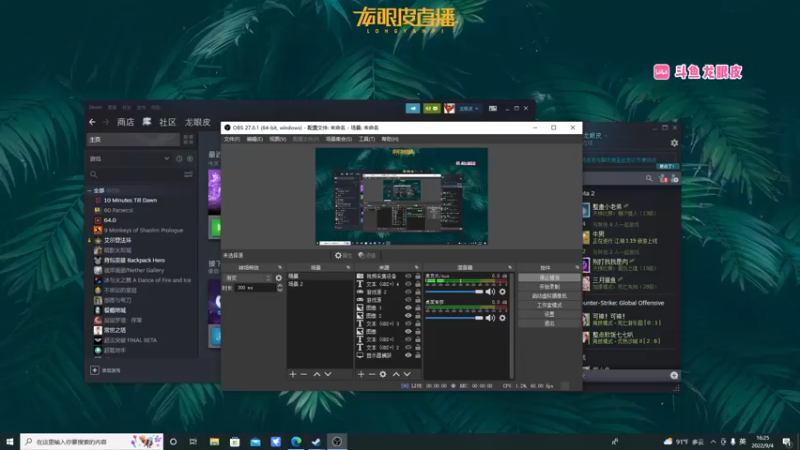Click second mixer channel volume slider

tap(454, 318)
